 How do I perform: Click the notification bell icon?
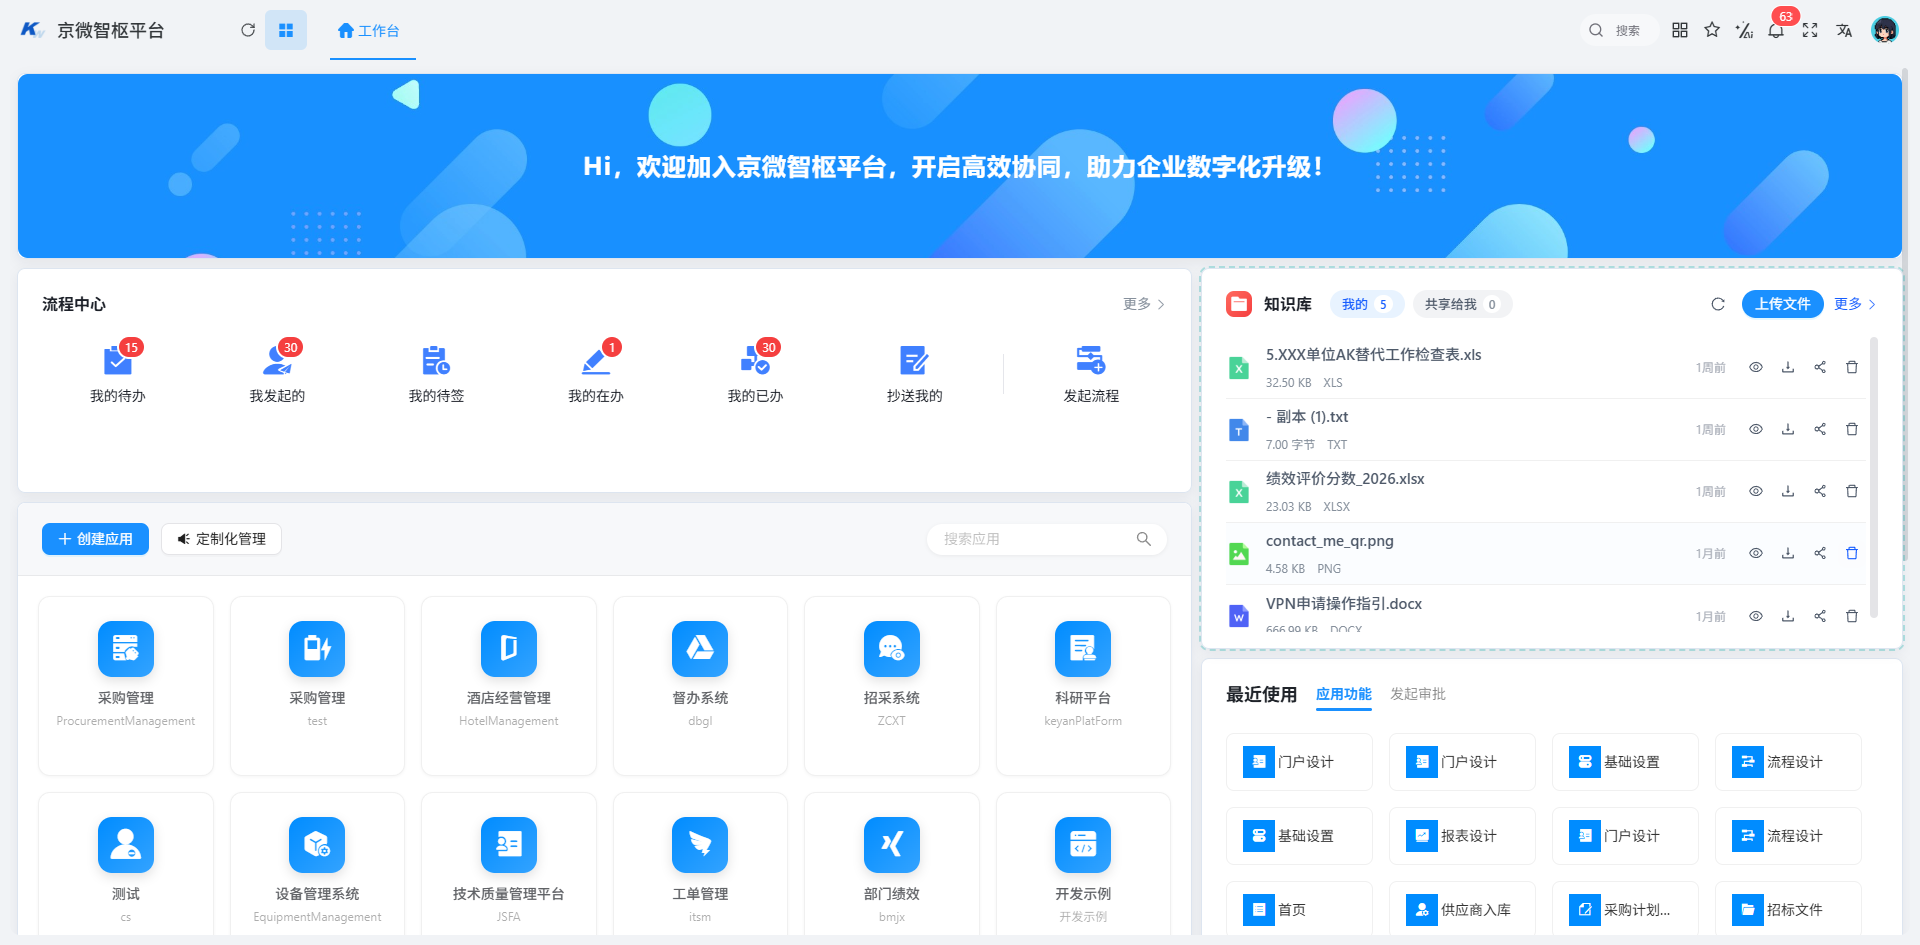tap(1776, 30)
